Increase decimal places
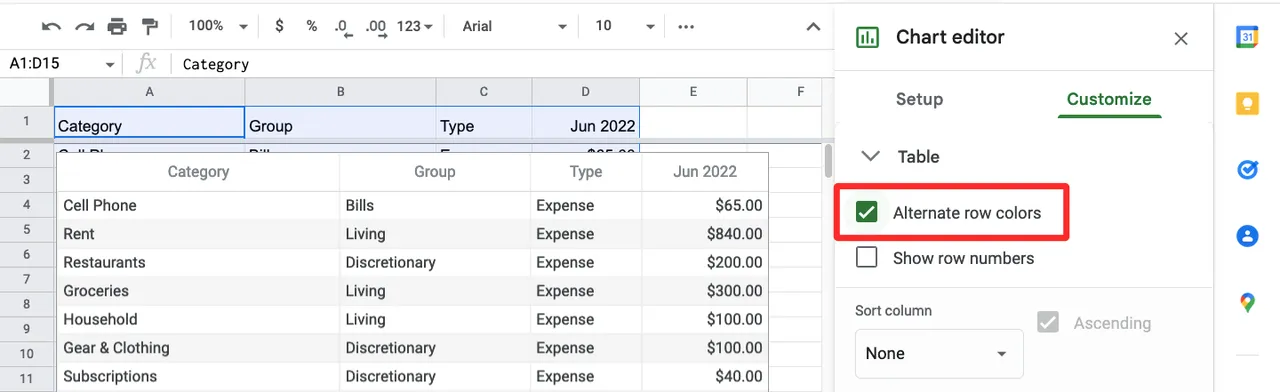Image resolution: width=1280 pixels, height=392 pixels. pyautogui.click(x=376, y=27)
